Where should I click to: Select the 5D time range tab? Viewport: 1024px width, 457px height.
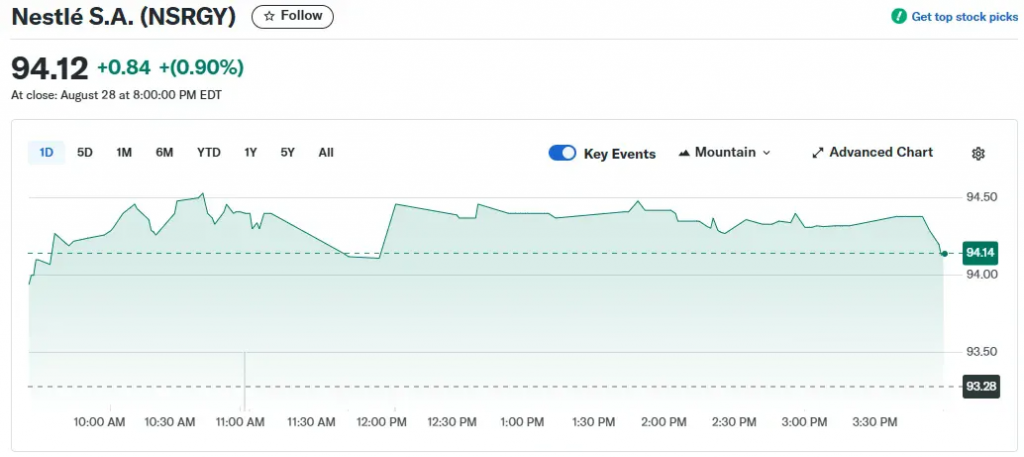[85, 153]
